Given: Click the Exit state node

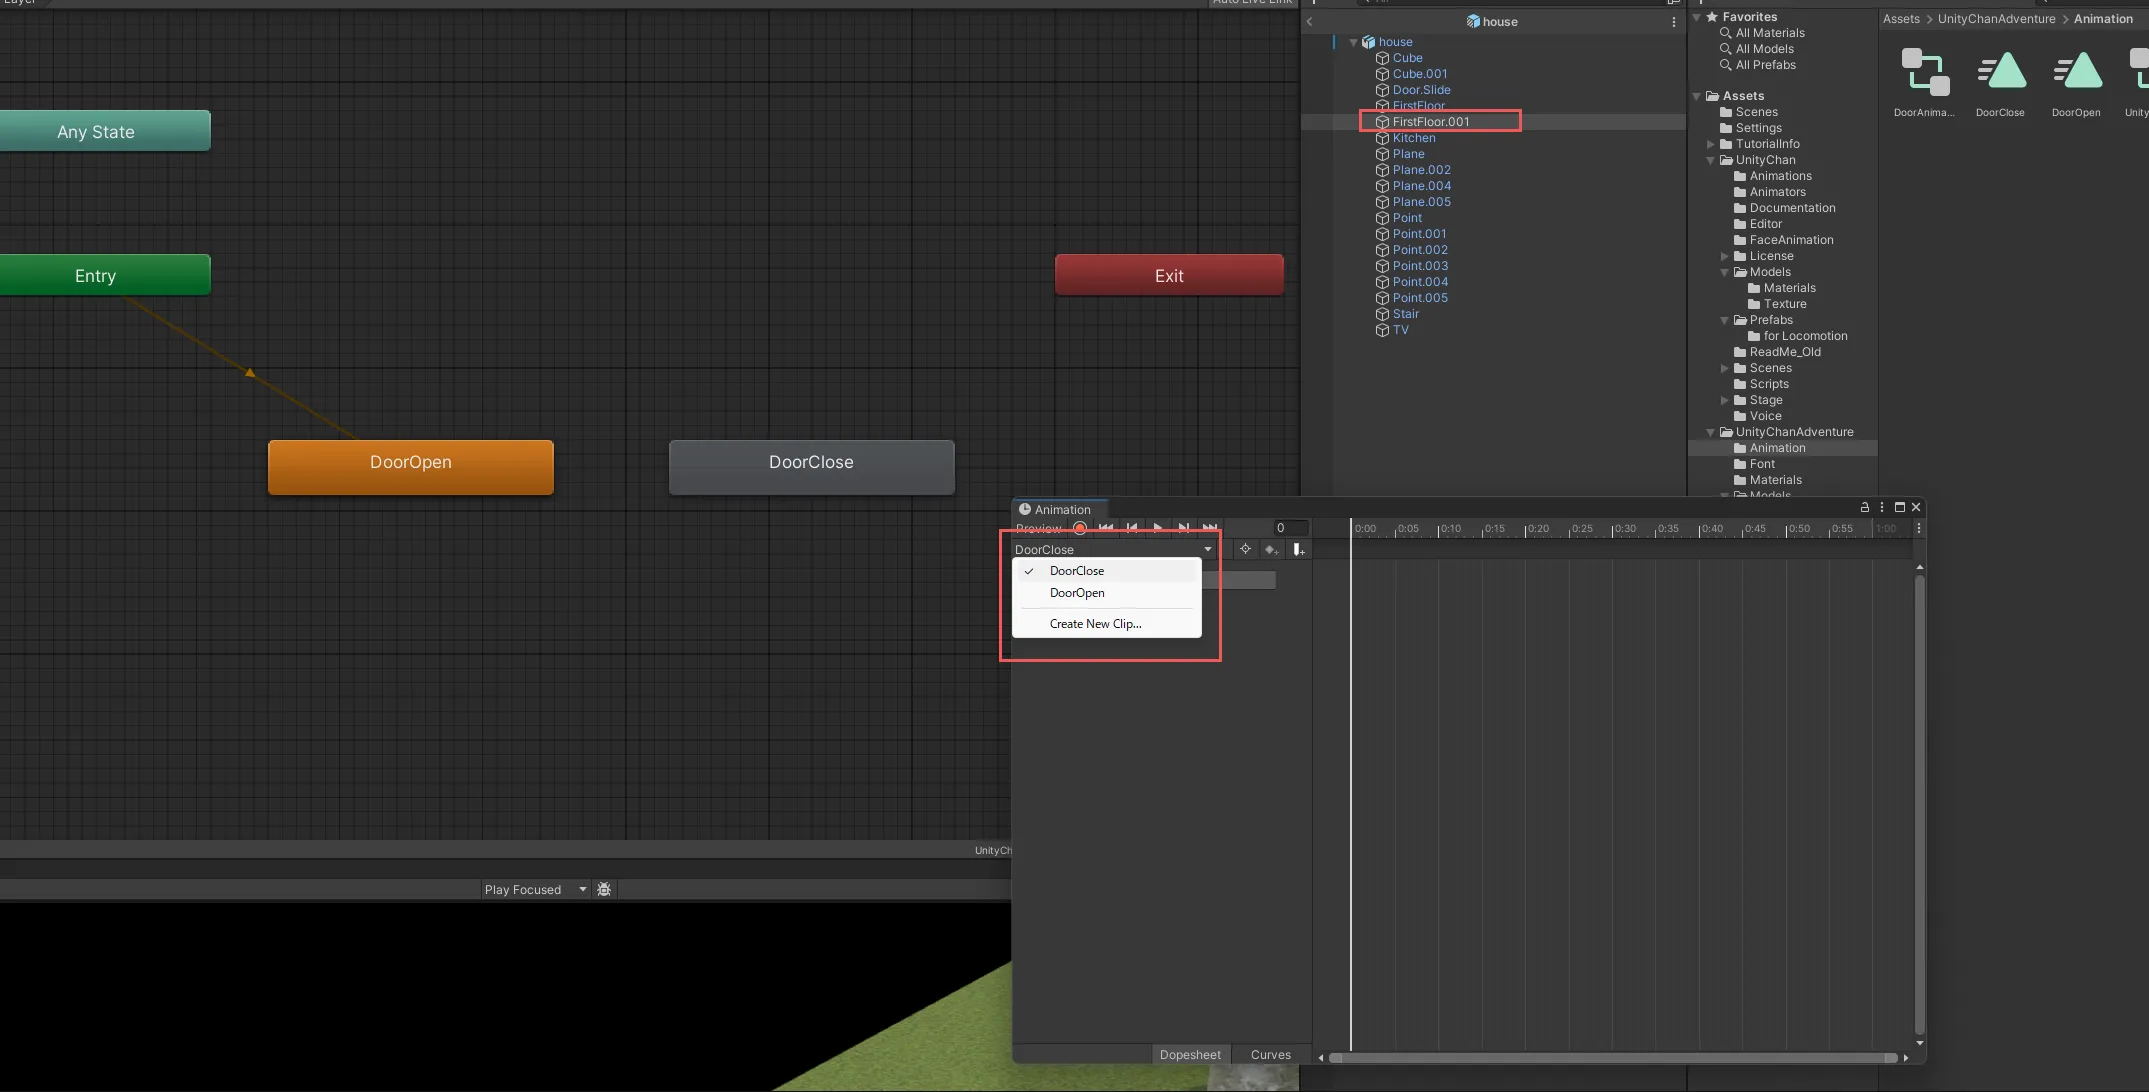Looking at the screenshot, I should pyautogui.click(x=1167, y=274).
